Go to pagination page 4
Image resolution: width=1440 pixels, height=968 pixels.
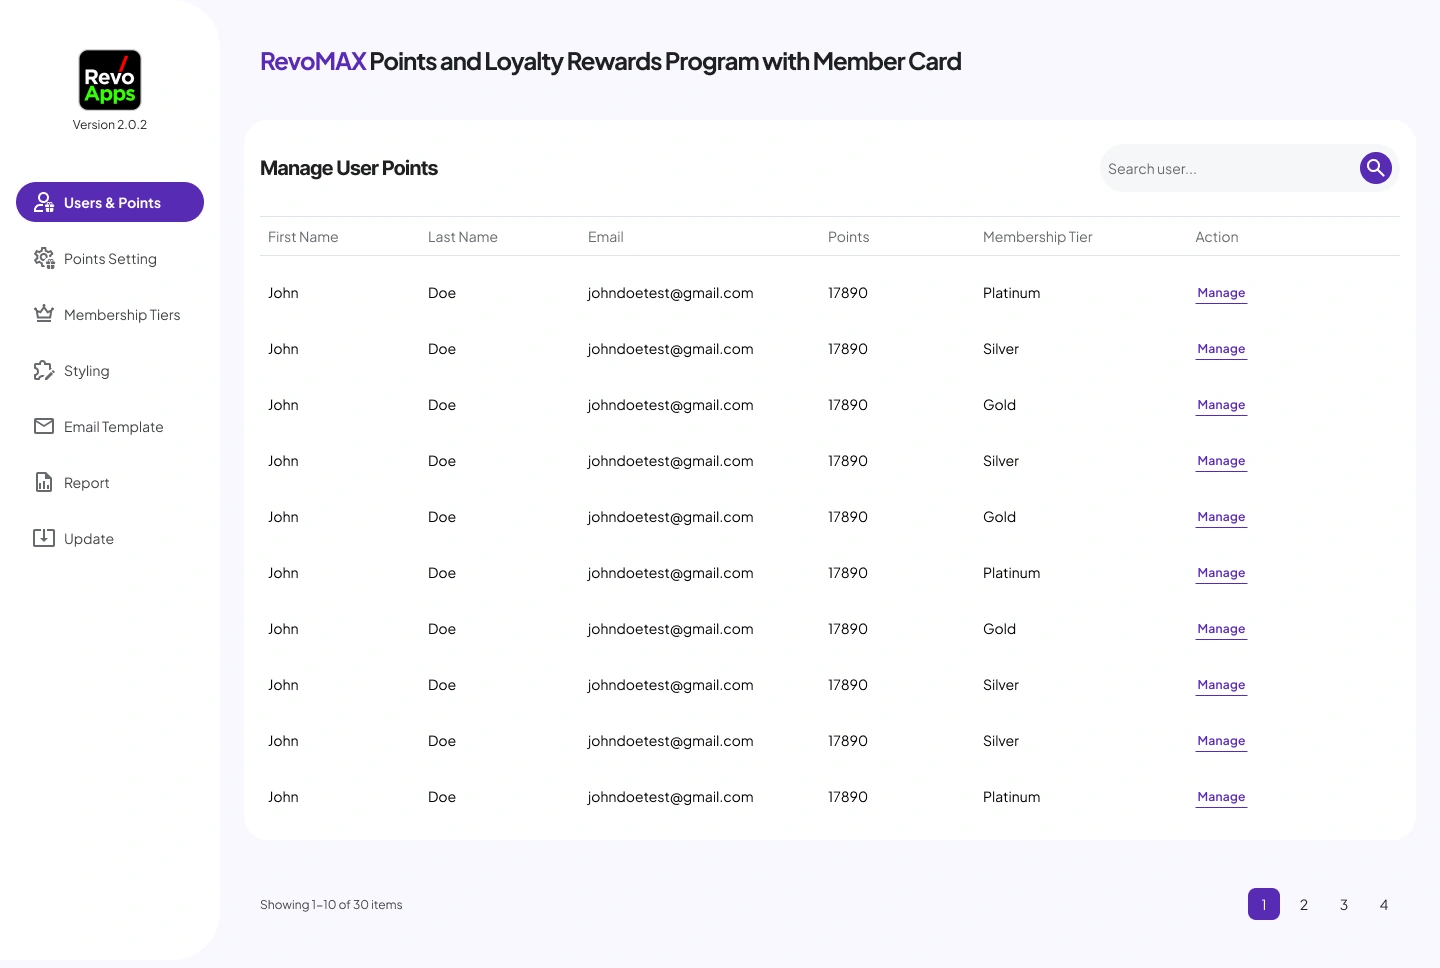pos(1384,904)
